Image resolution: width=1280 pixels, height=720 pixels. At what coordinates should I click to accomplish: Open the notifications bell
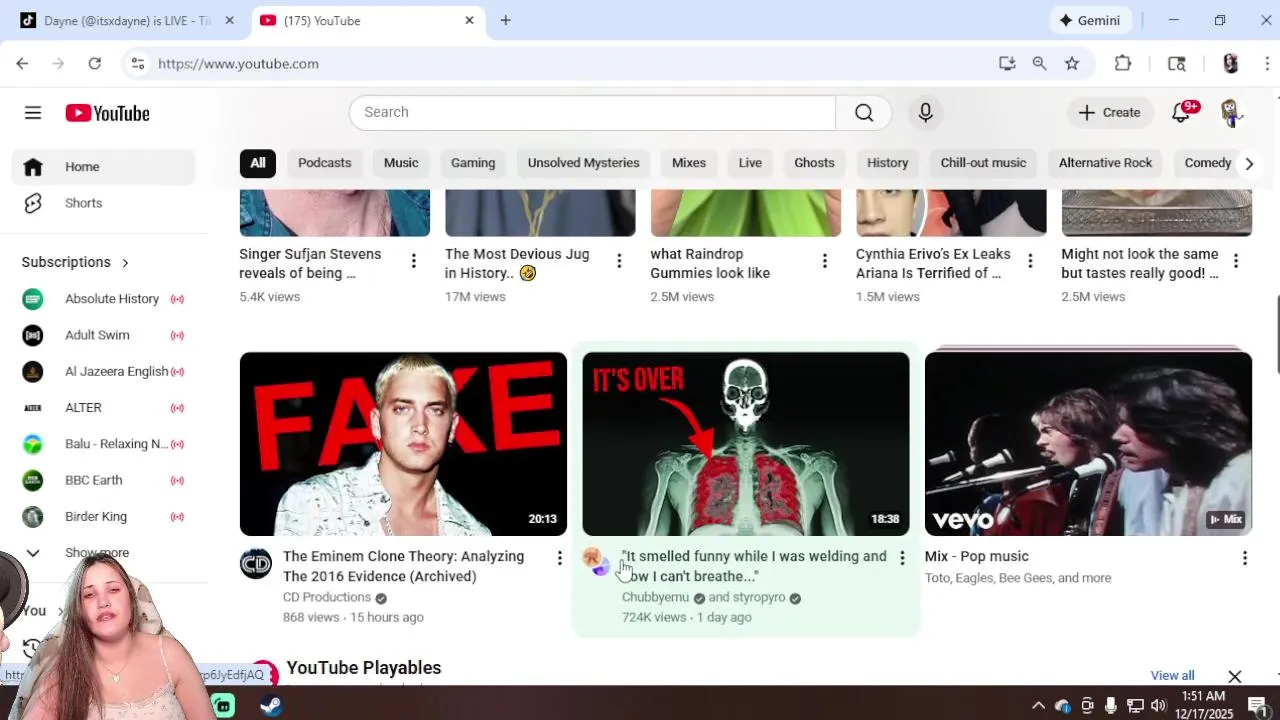[1181, 113]
